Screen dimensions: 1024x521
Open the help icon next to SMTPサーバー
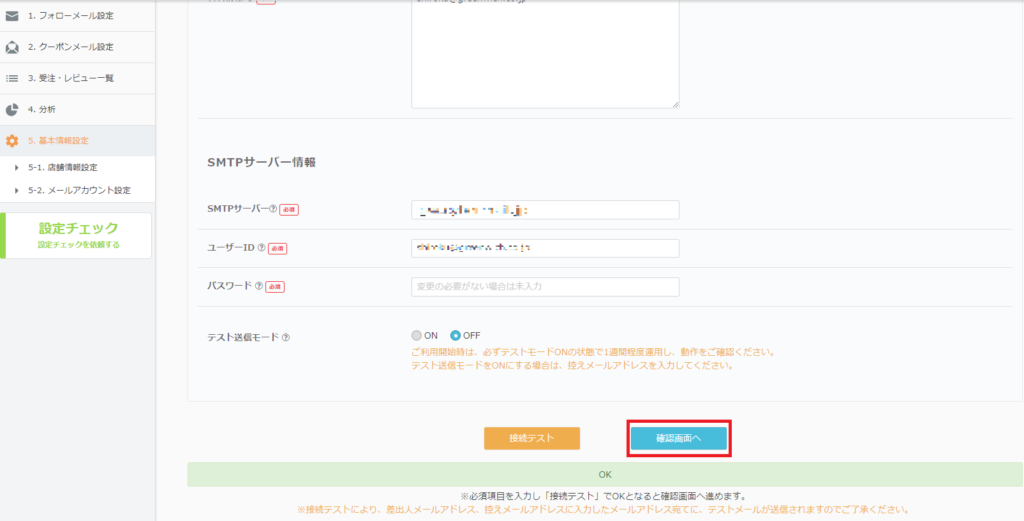click(x=273, y=210)
